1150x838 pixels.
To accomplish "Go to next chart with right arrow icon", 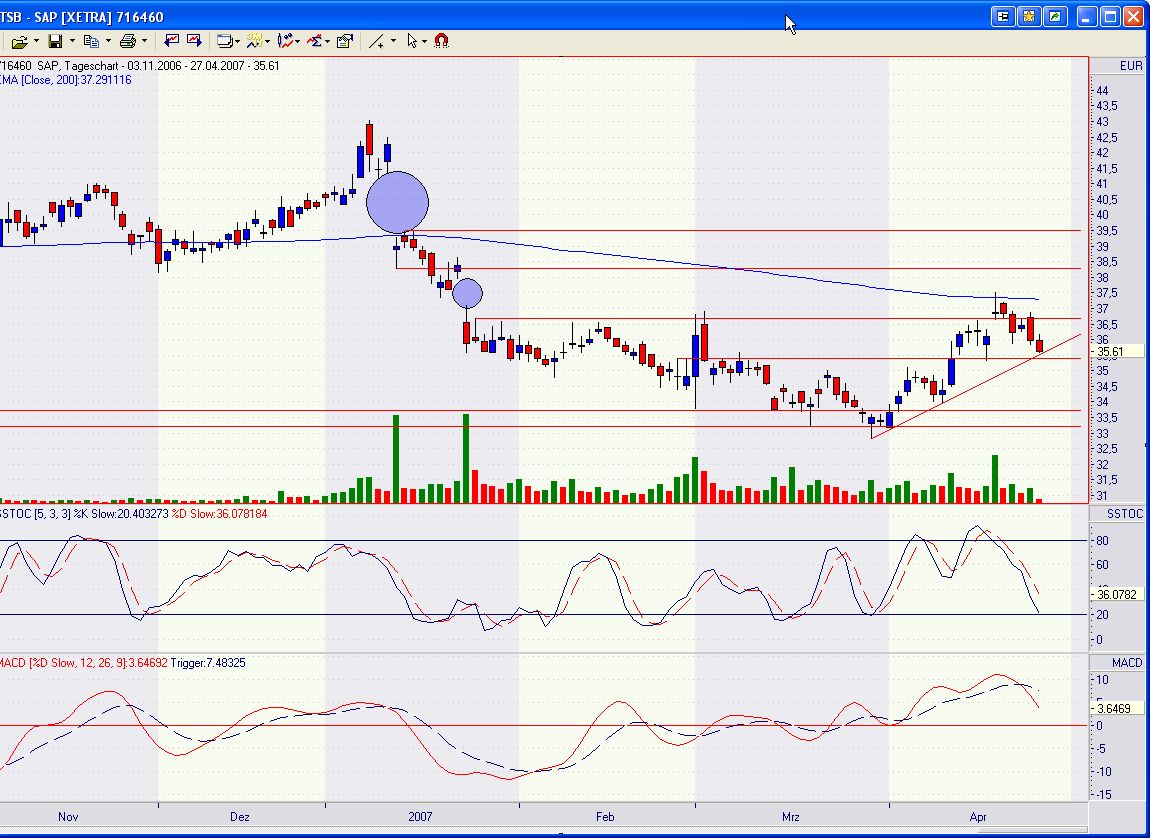I will click(194, 41).
